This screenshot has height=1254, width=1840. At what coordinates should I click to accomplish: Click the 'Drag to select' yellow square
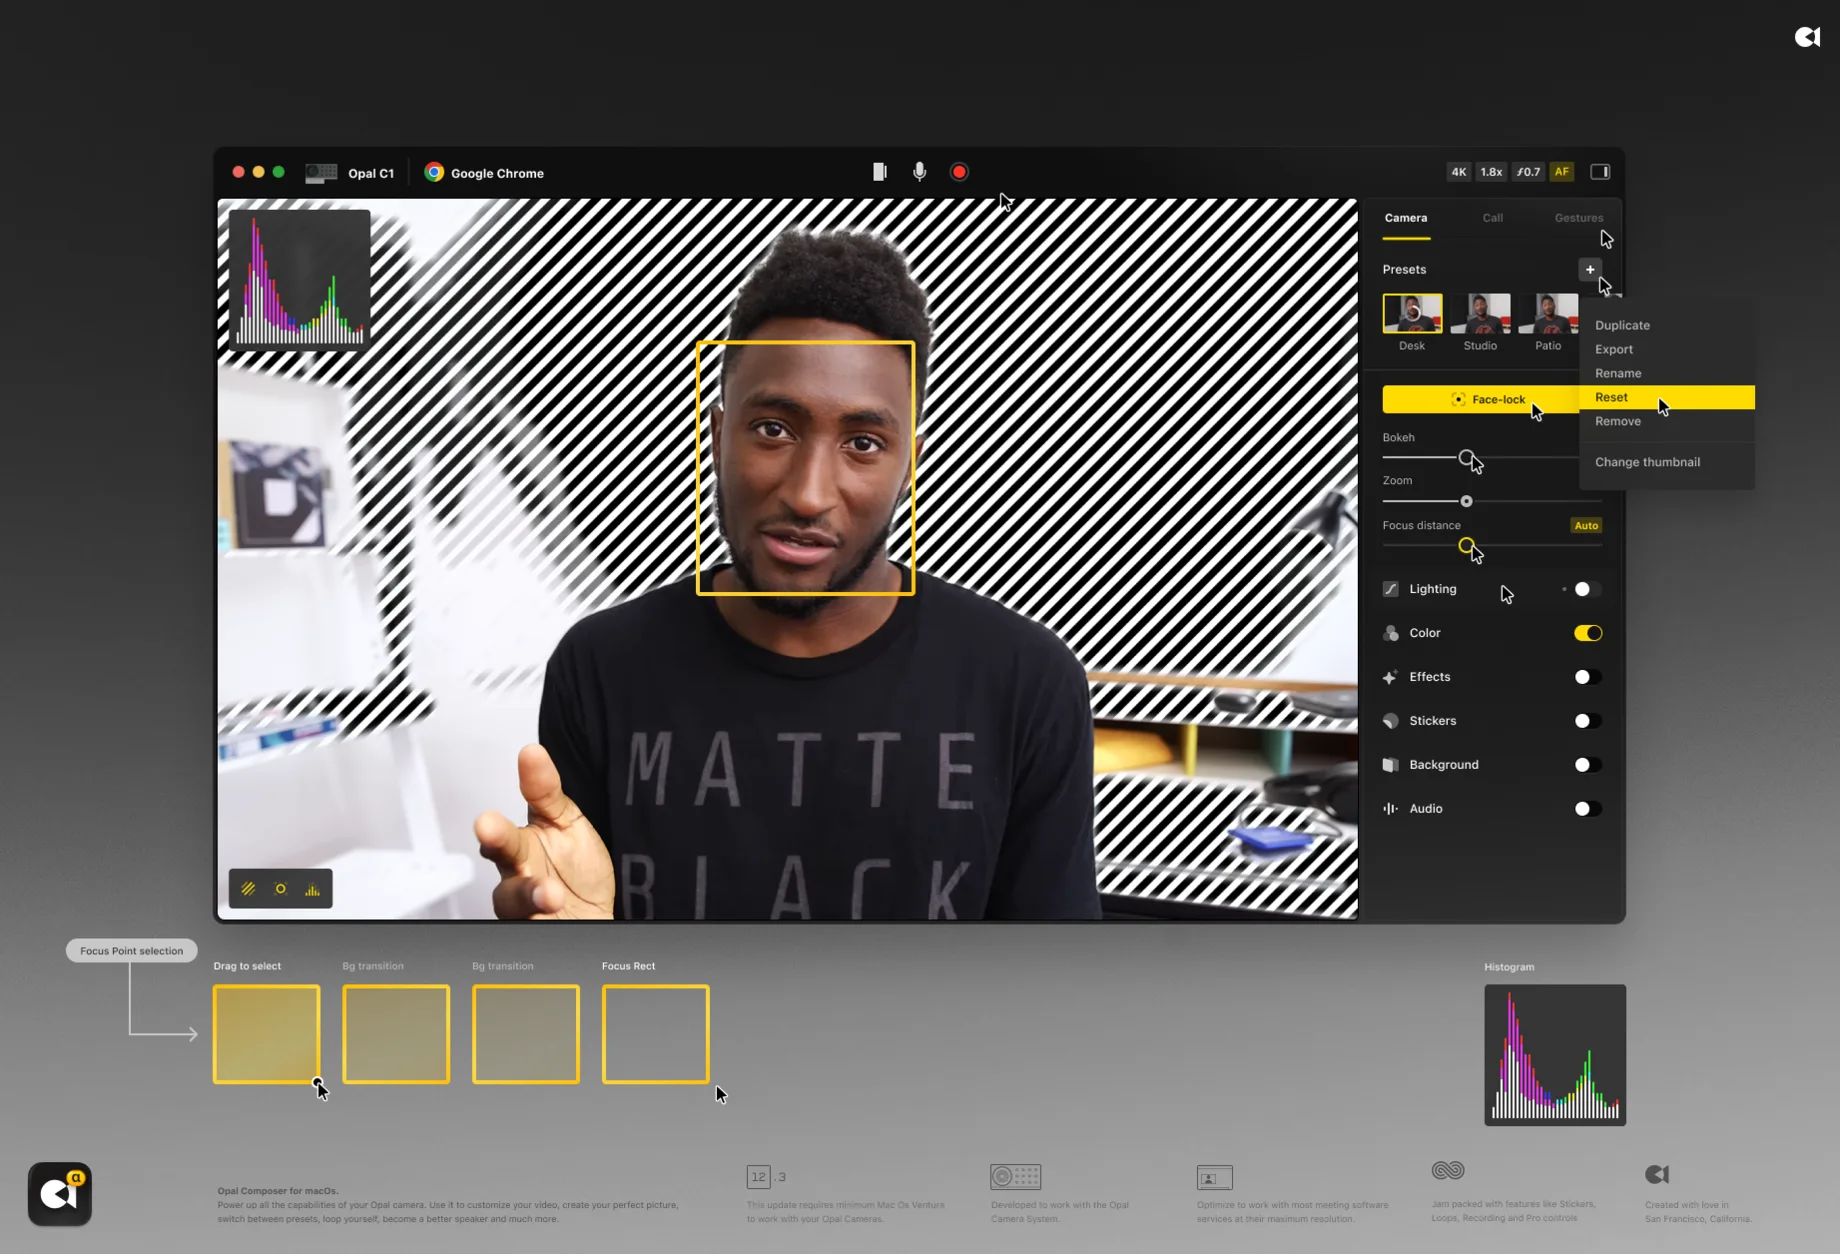[266, 1034]
